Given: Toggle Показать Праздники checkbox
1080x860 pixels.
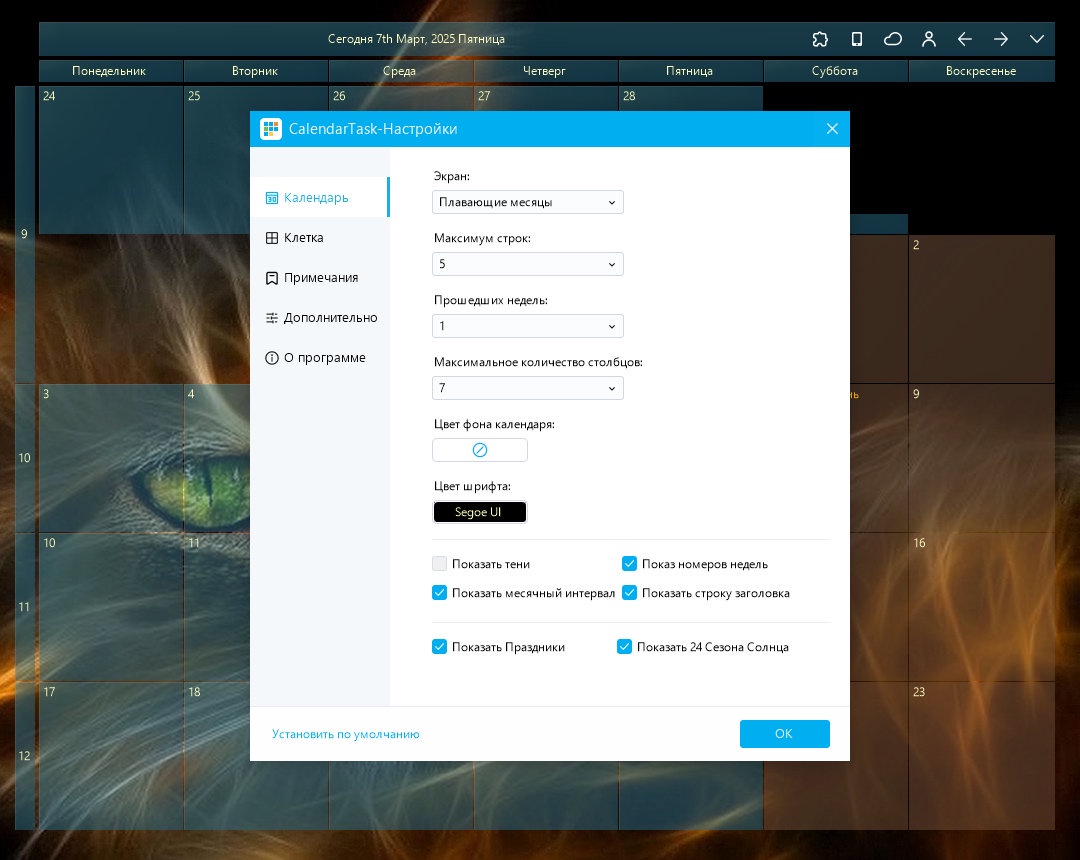Looking at the screenshot, I should (x=439, y=647).
